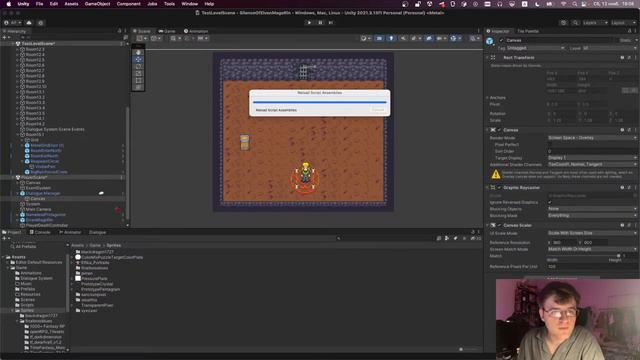This screenshot has height=360, width=640.
Task: Open the Window menu
Action: 189,4
